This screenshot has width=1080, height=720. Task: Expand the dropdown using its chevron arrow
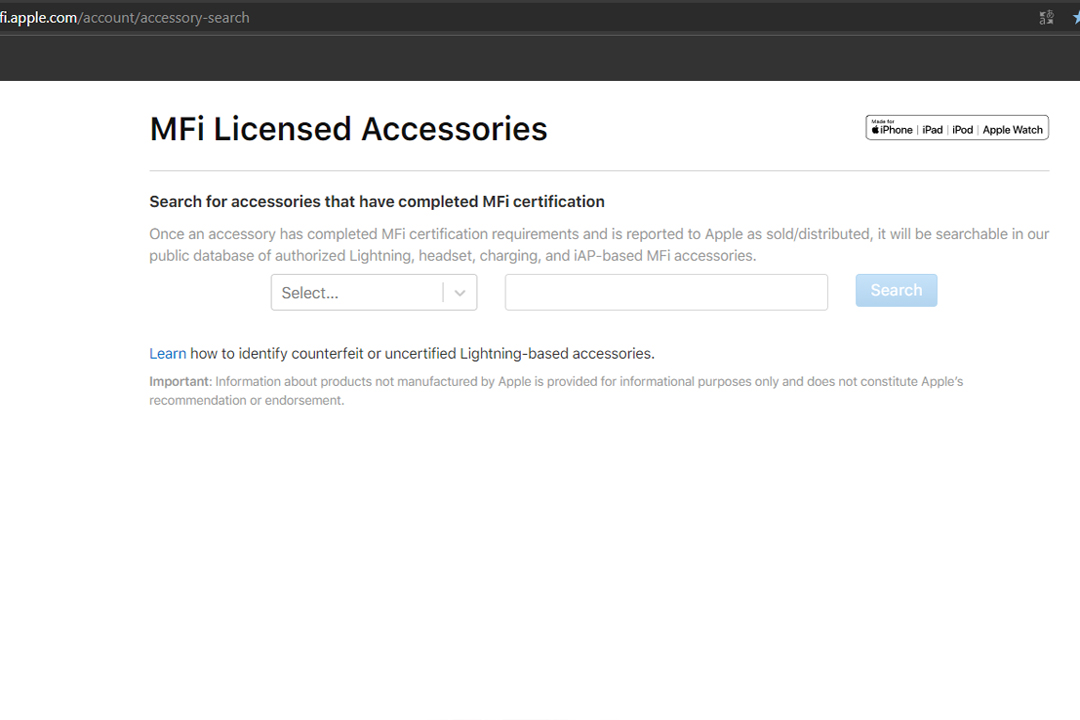460,293
